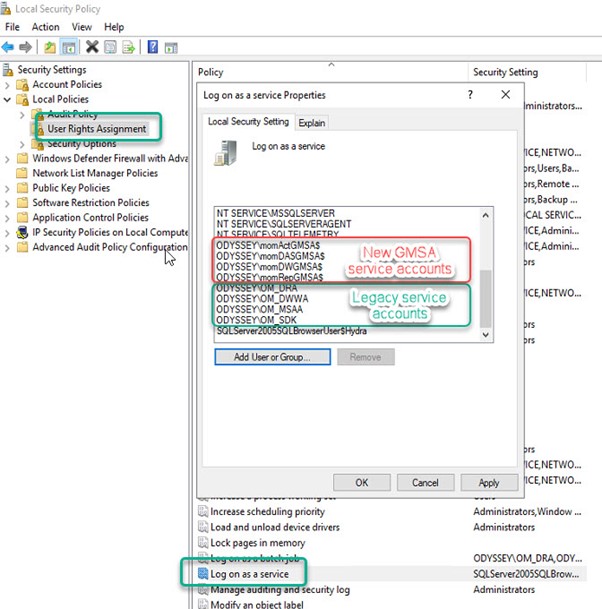Click the Delete (X) toolbar icon

pos(92,47)
